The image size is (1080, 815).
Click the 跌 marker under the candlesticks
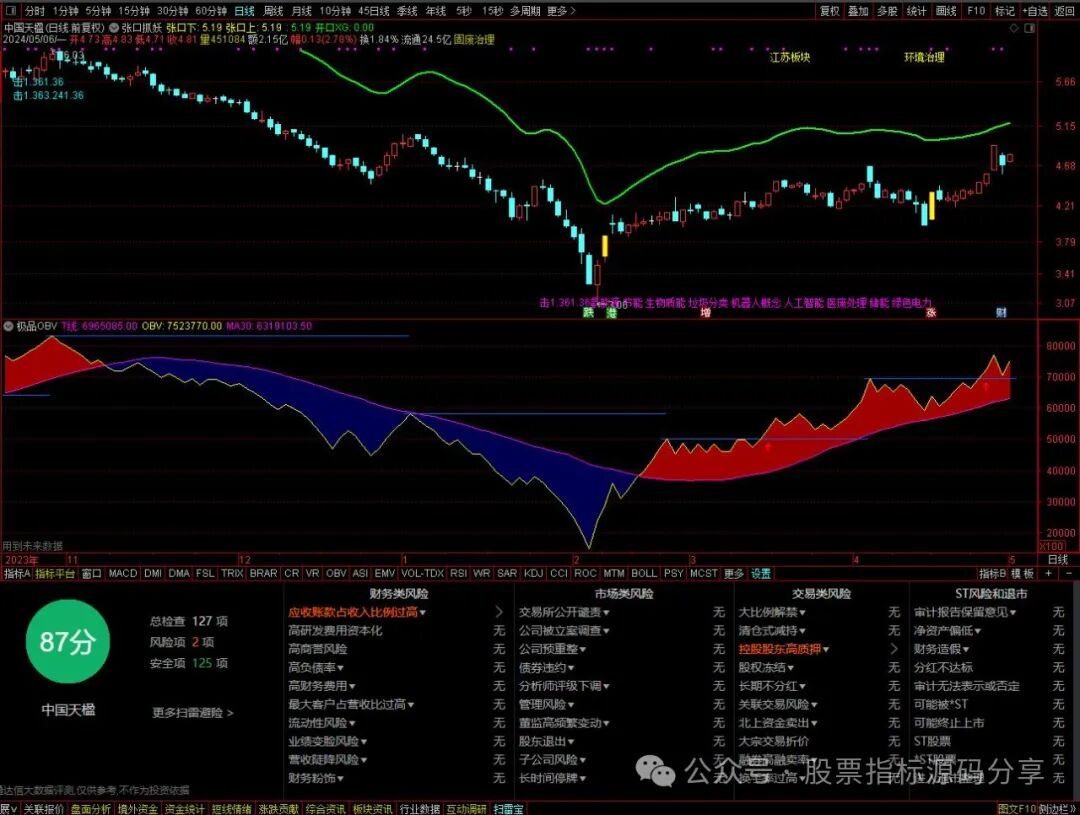(588, 313)
